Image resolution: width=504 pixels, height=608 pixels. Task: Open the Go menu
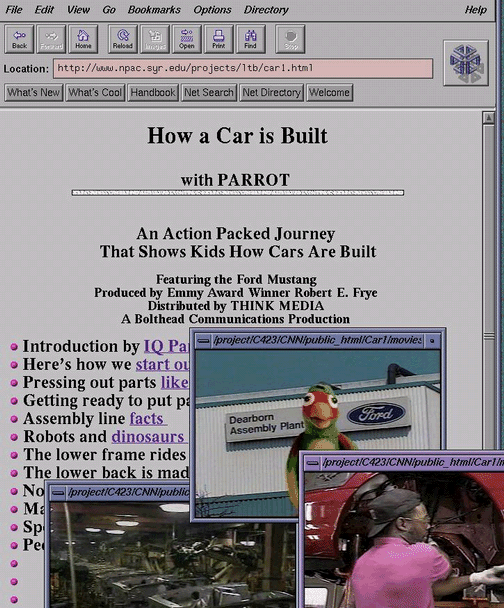tap(109, 10)
